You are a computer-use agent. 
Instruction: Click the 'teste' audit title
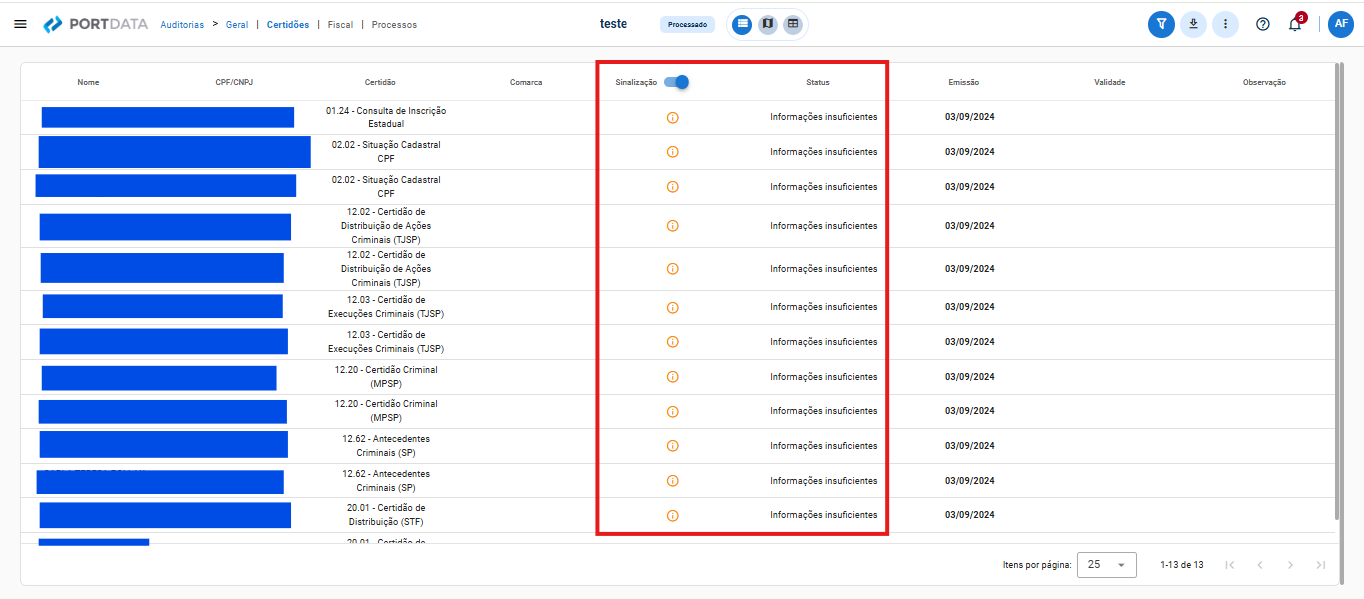pos(613,24)
